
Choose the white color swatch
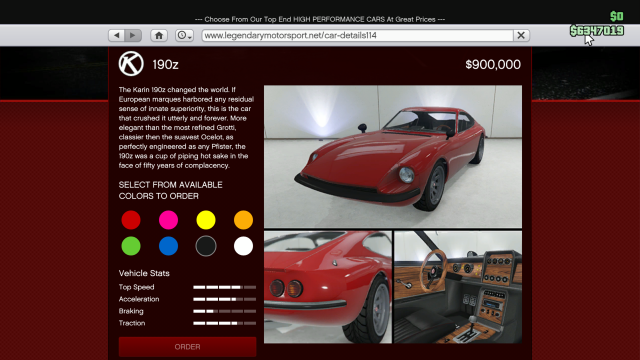tap(243, 246)
